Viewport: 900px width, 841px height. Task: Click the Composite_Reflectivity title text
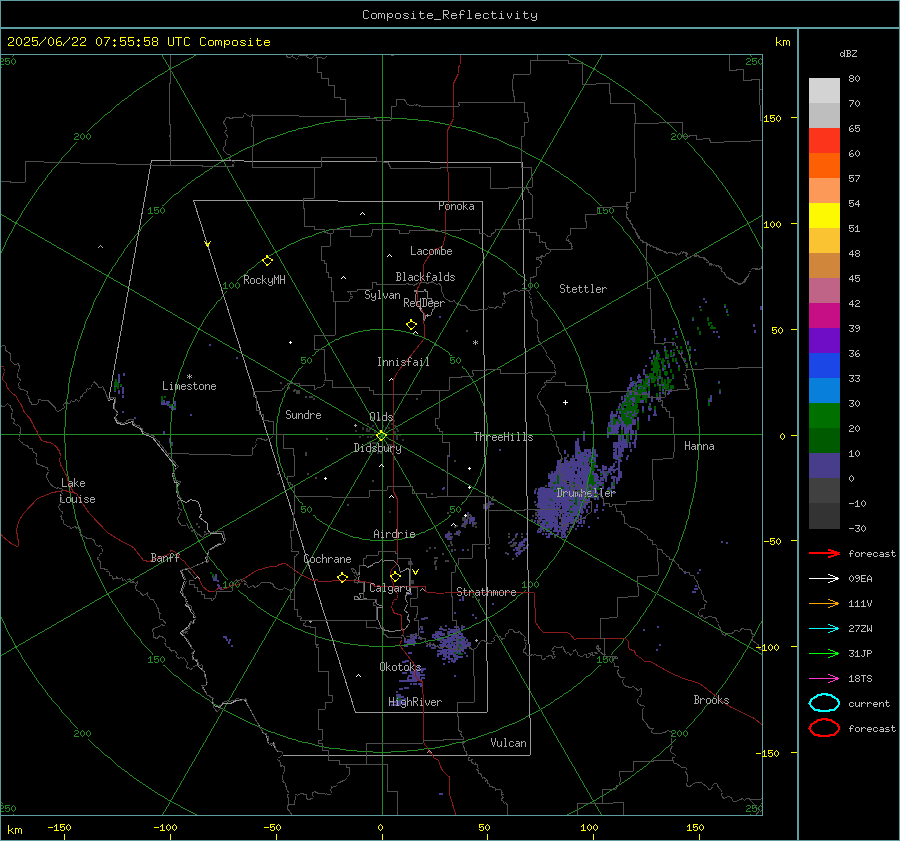click(450, 15)
